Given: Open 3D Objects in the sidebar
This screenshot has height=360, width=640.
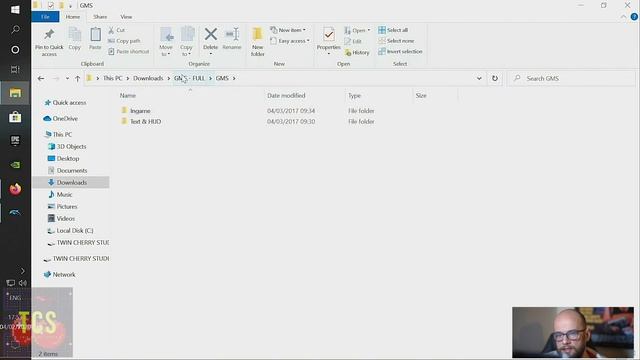Looking at the screenshot, I should pyautogui.click(x=67, y=146).
